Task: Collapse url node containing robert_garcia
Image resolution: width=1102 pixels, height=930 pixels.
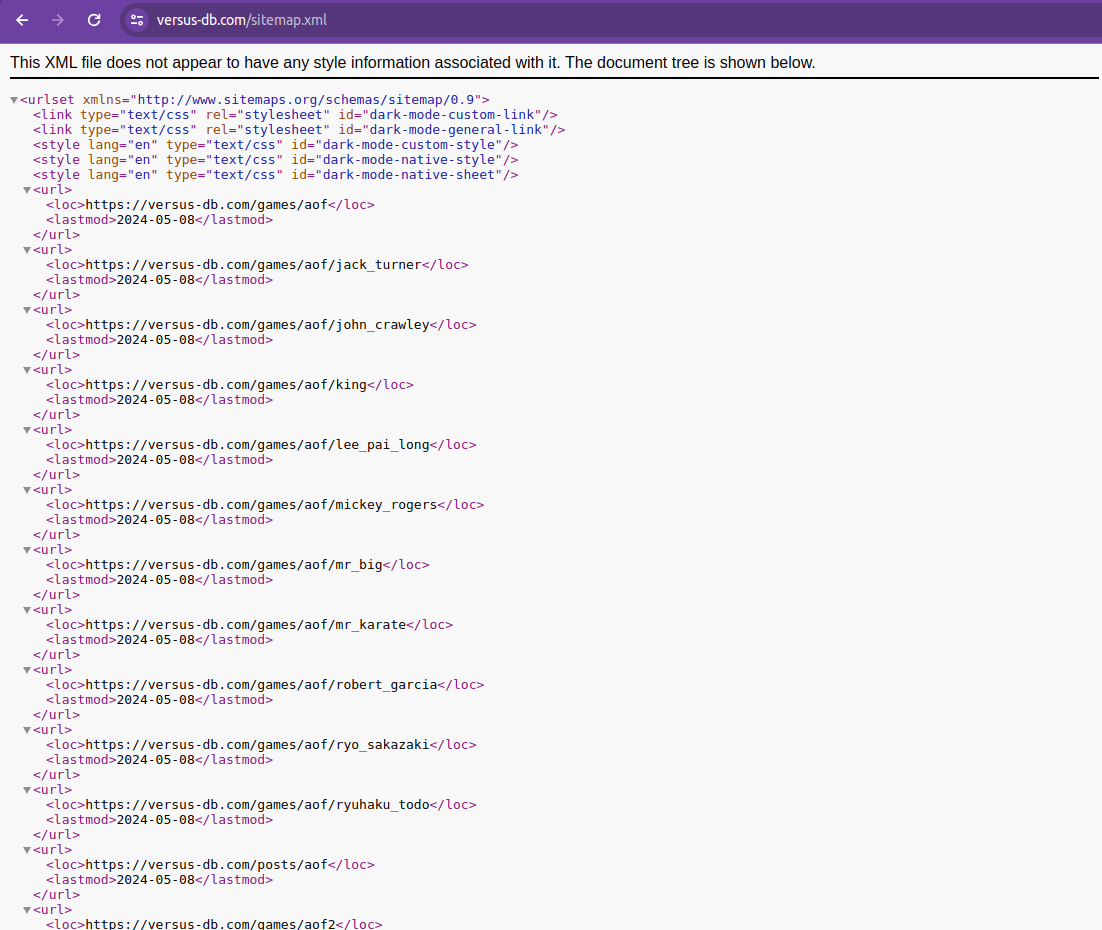Action: 27,671
